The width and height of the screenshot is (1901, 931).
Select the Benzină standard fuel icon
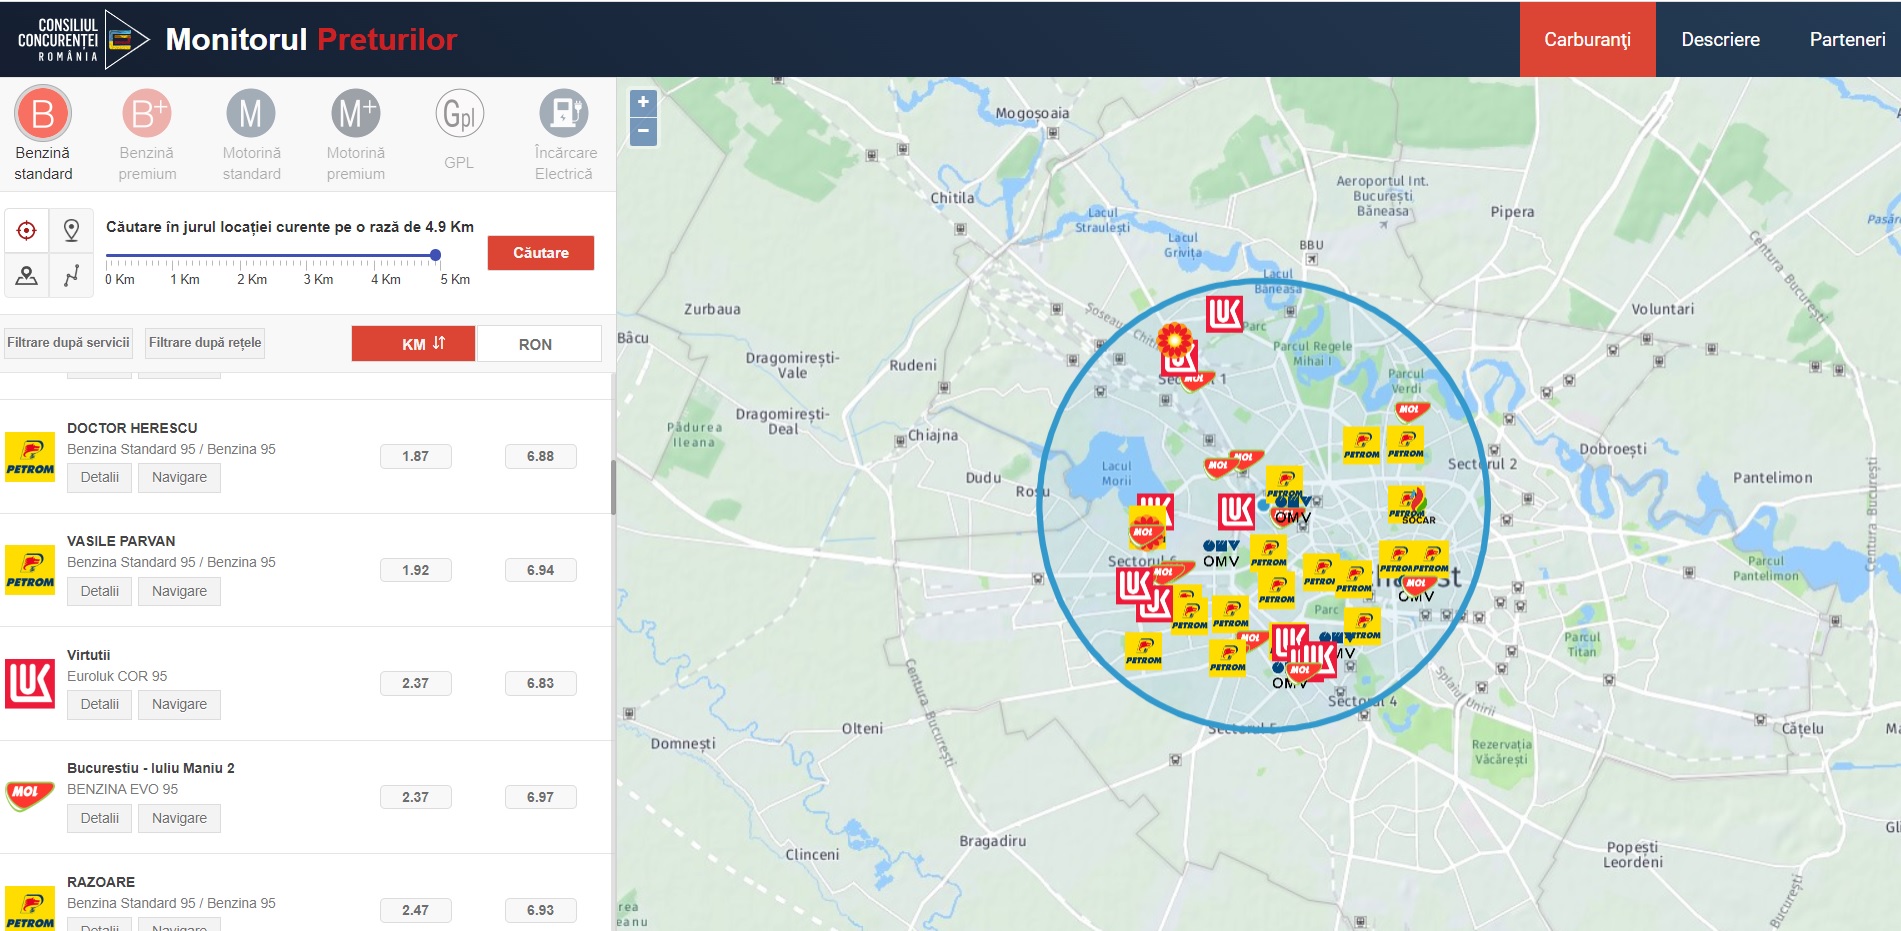[43, 114]
